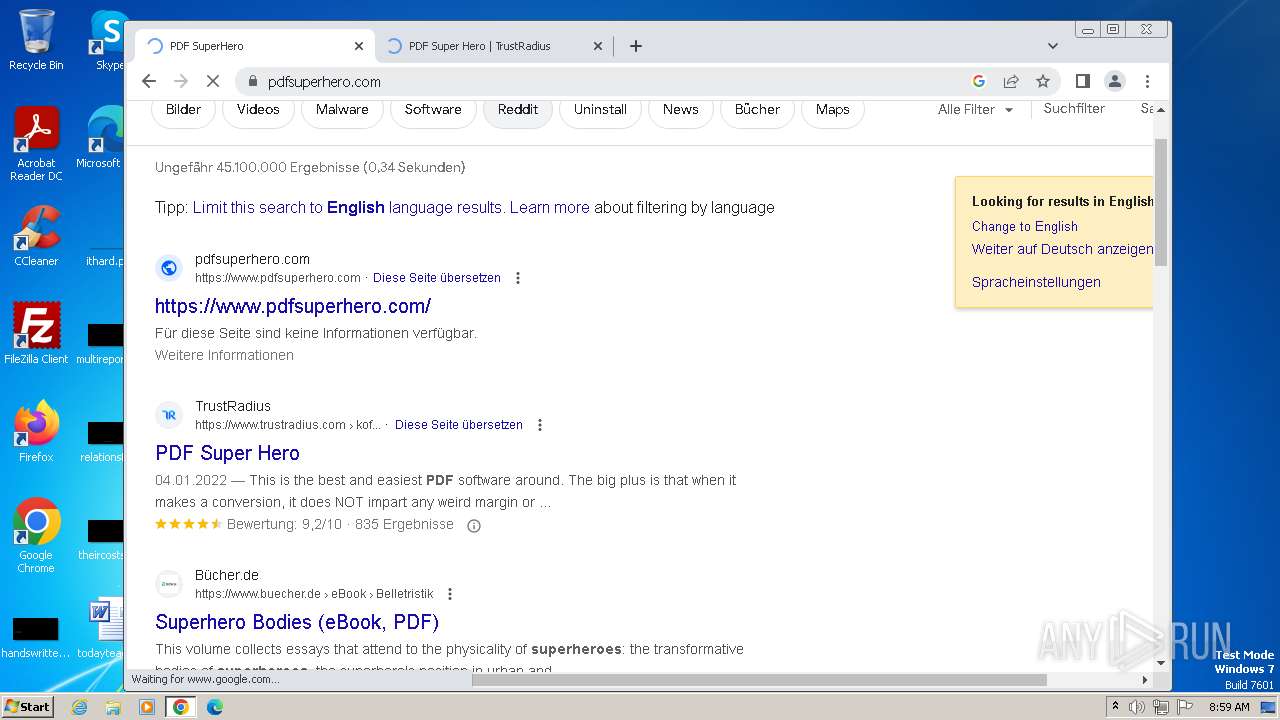Select the Malware filter chip
Viewport: 1280px width, 720px height.
pos(342,109)
